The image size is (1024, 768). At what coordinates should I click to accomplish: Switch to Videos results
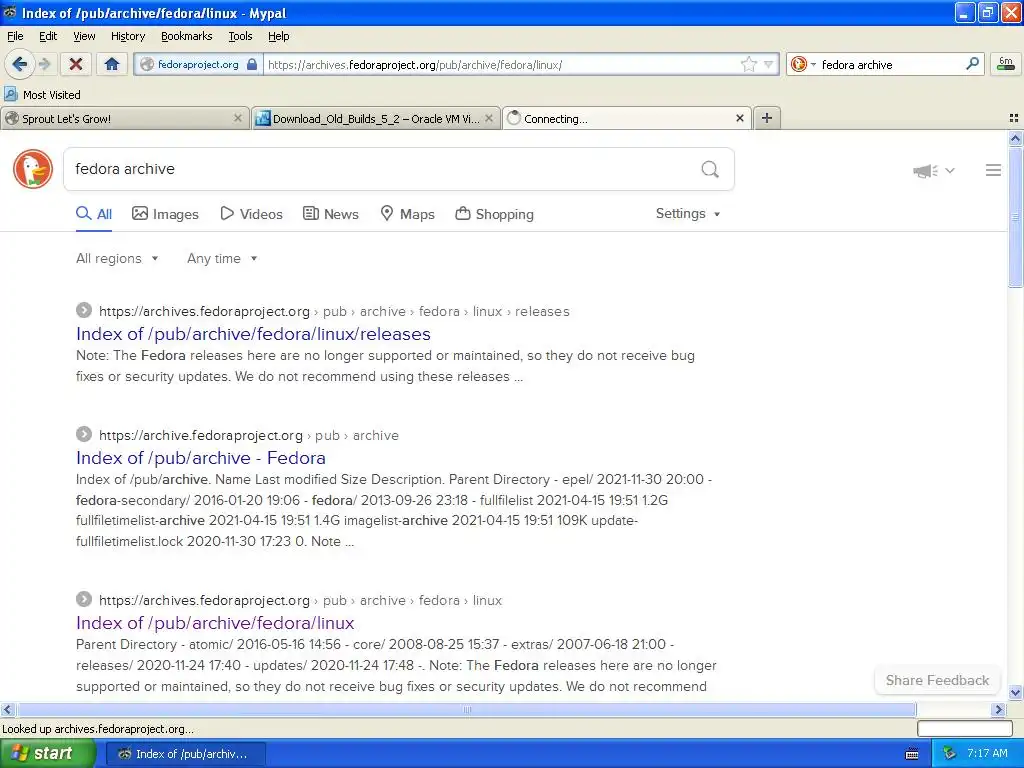(251, 214)
